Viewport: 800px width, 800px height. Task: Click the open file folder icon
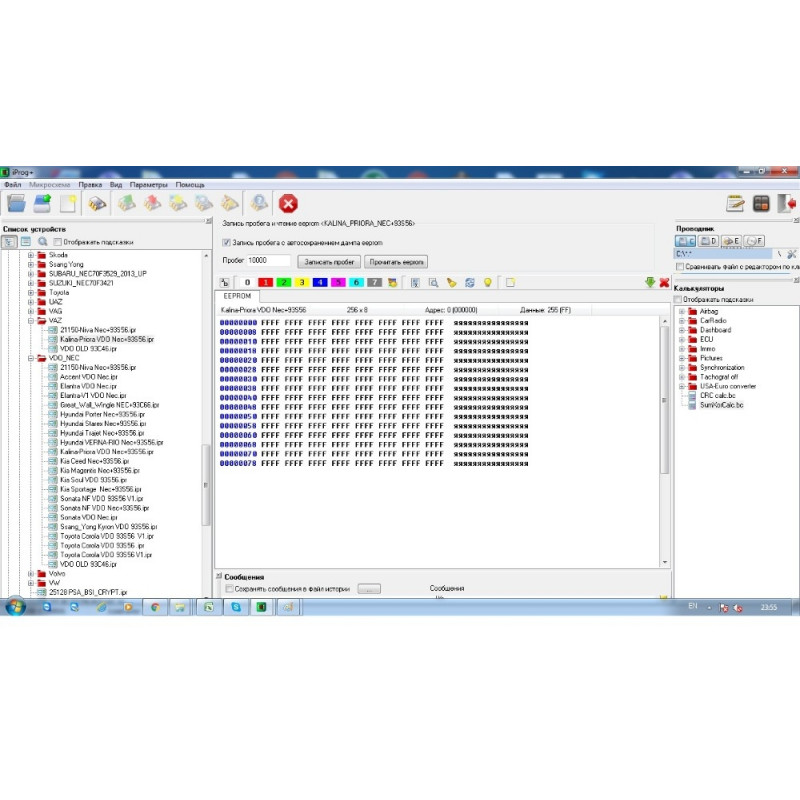click(16, 204)
